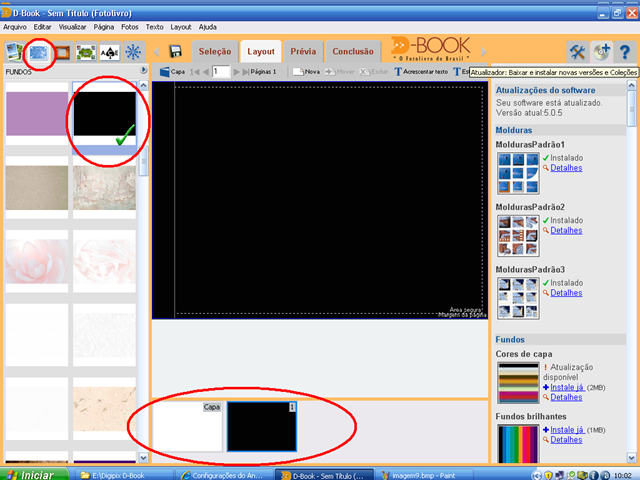Go to last page arrow

(246, 72)
